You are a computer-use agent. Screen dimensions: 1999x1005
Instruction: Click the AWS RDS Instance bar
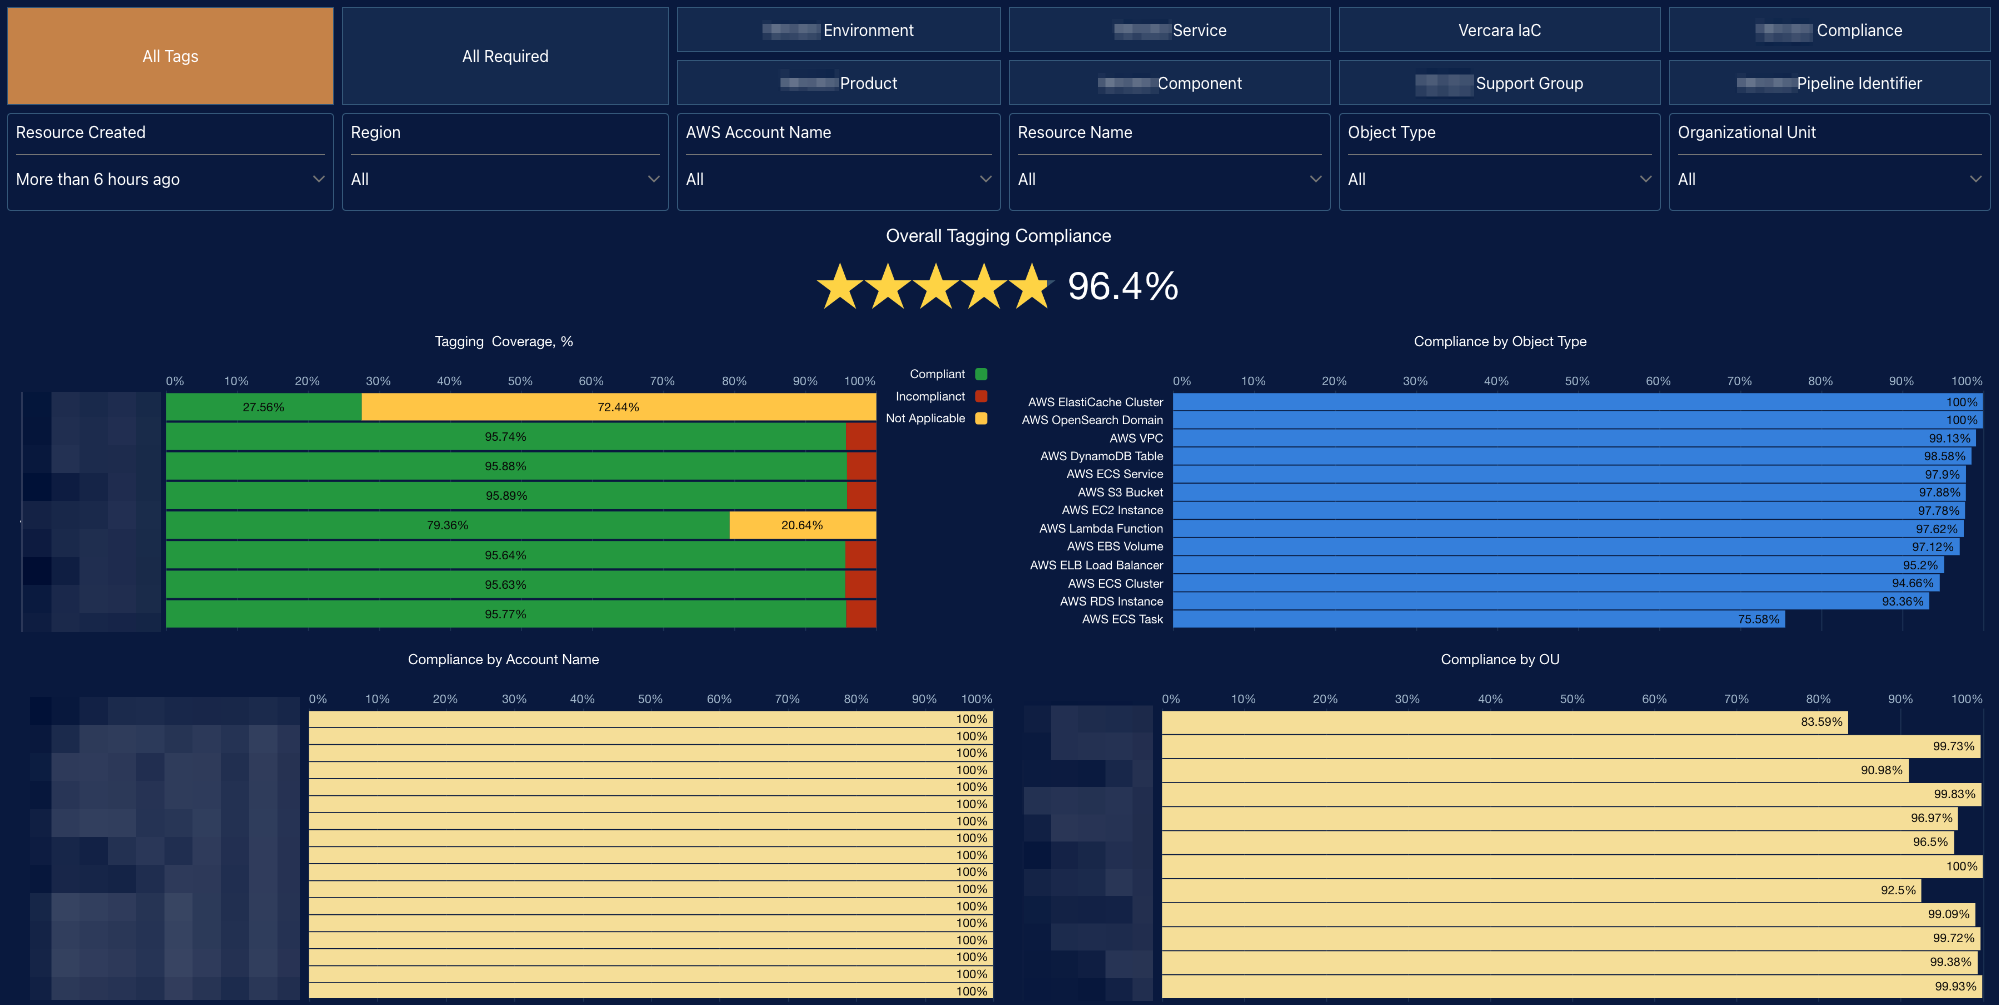tap(1551, 601)
